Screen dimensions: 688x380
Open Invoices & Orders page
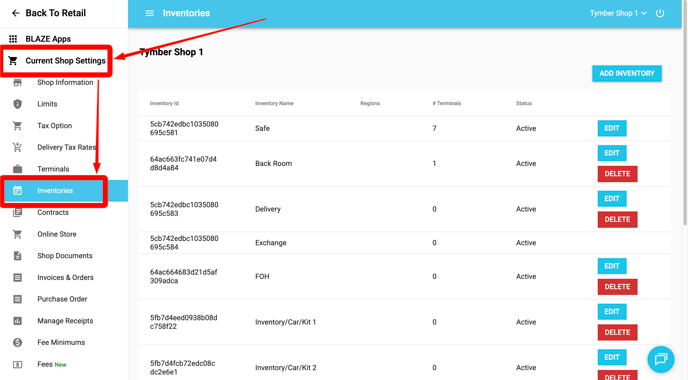point(65,277)
